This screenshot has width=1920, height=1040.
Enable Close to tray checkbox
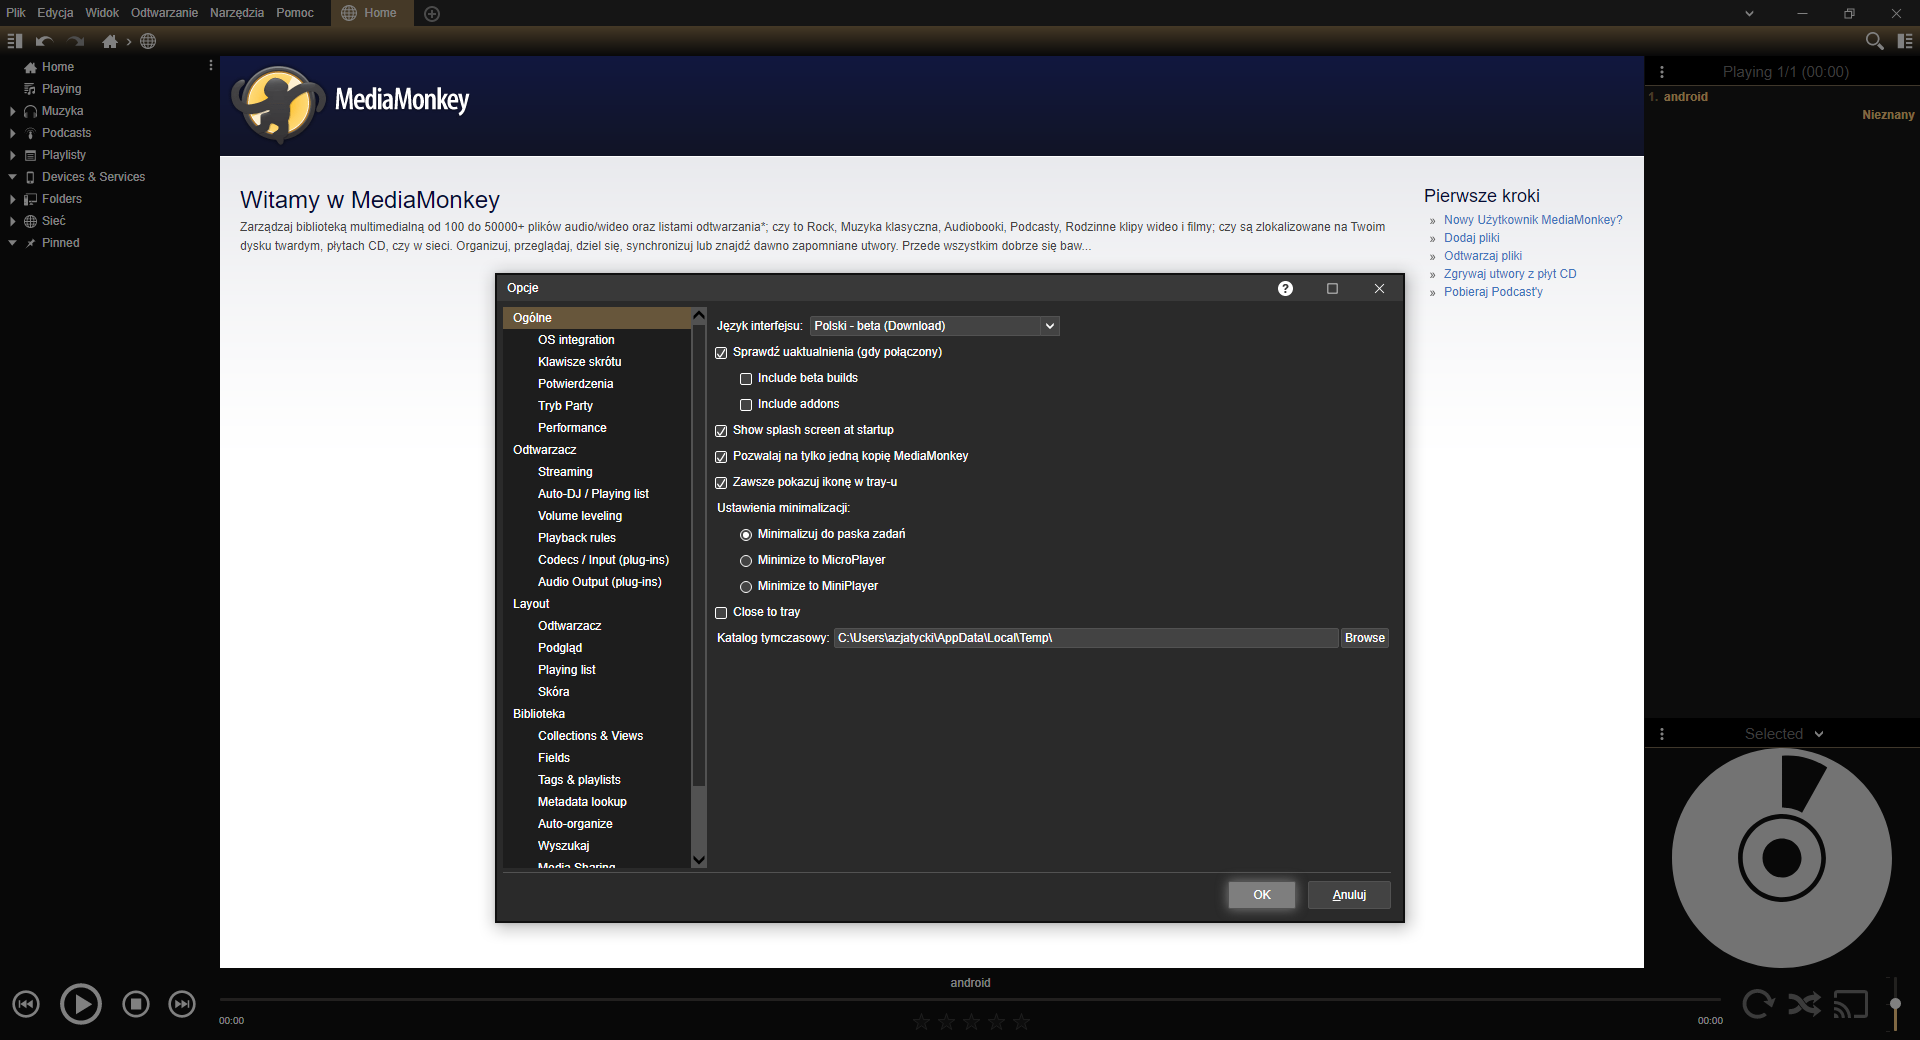pos(721,613)
